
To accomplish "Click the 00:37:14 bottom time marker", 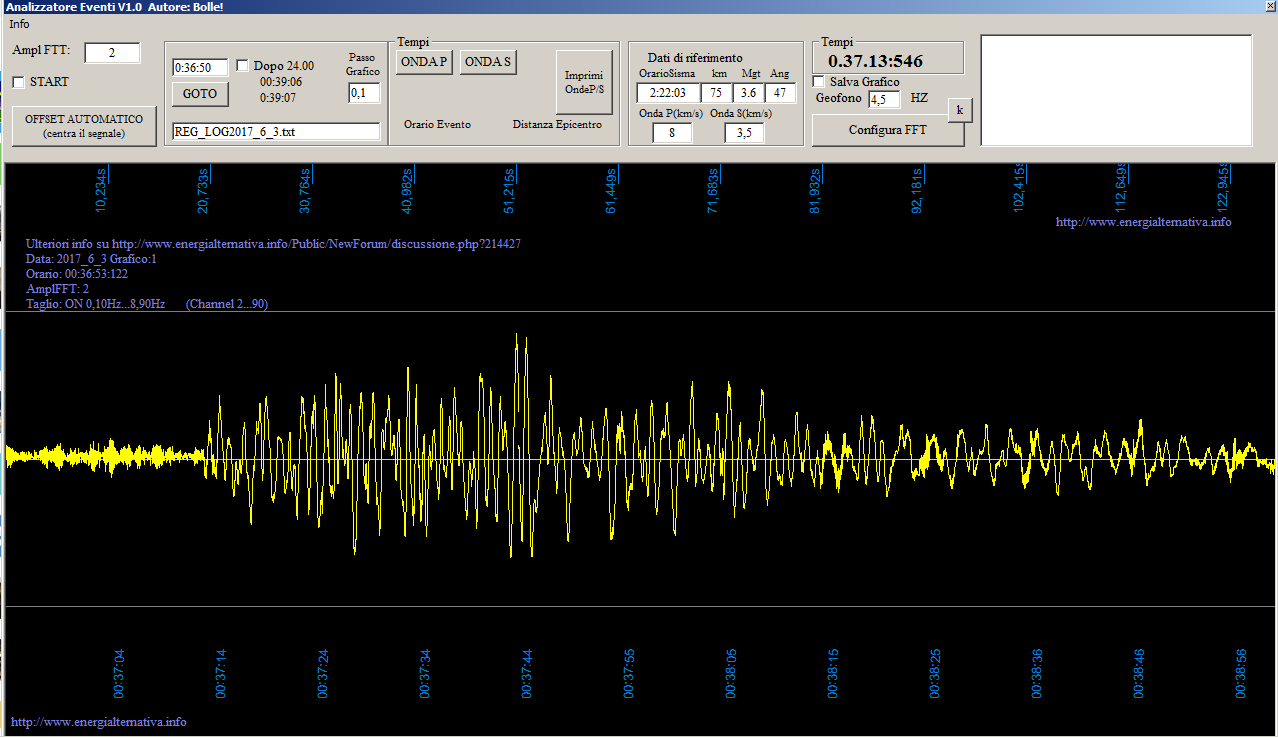I will click(221, 673).
